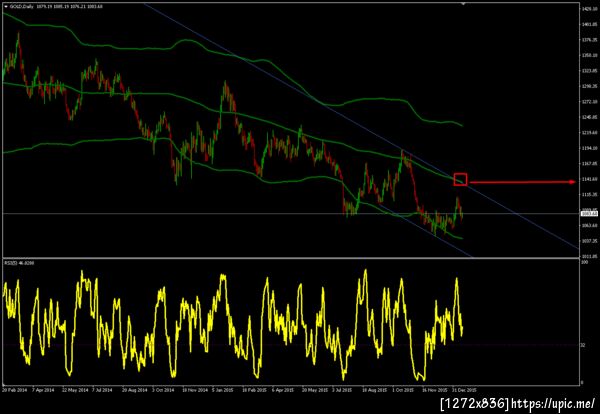Select the red square marker on the chart
This screenshot has width=600, height=414.
point(460,179)
